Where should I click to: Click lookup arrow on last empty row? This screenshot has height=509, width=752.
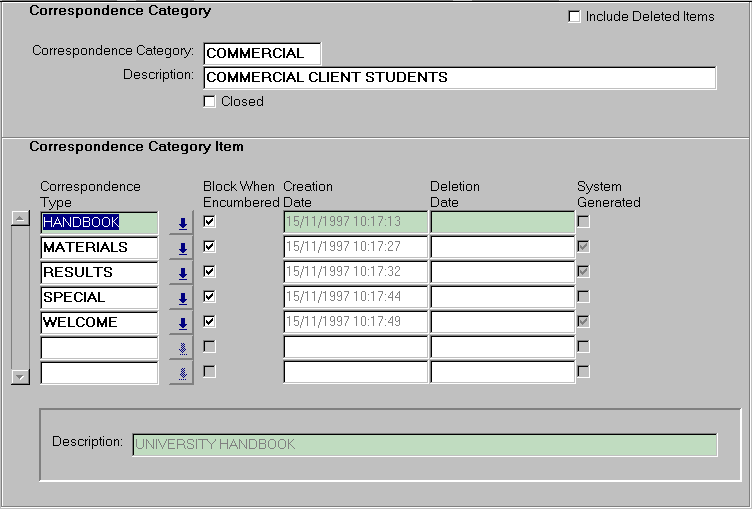click(x=182, y=373)
